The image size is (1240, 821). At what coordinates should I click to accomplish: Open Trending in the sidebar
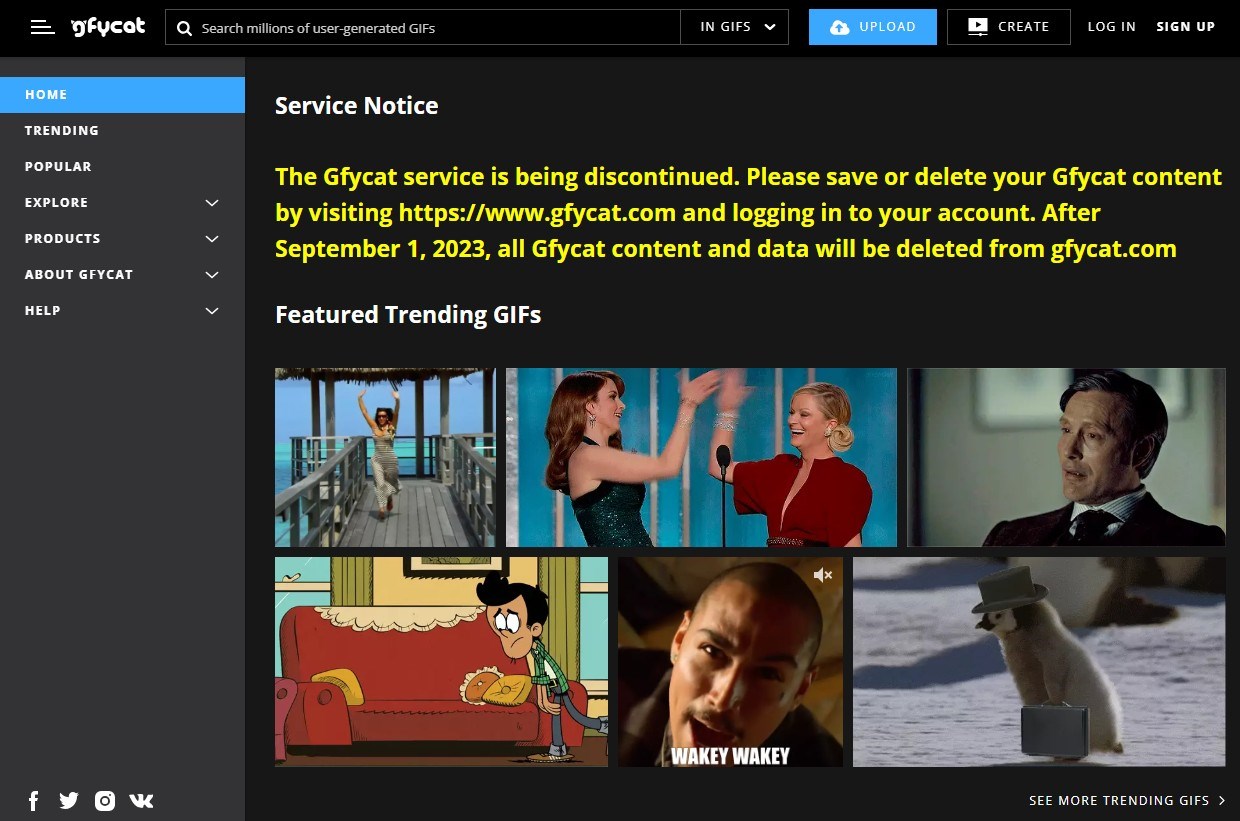pyautogui.click(x=122, y=130)
